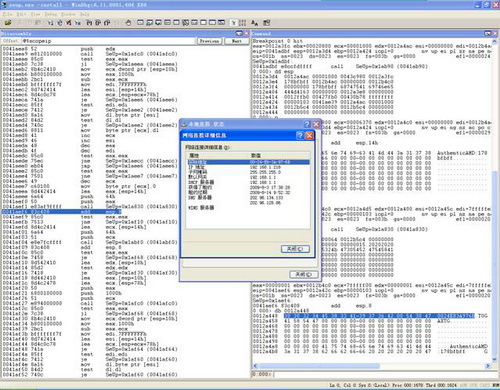Select IP 地址 row in details list
The width and height of the screenshot is (500, 390).
click(248, 167)
